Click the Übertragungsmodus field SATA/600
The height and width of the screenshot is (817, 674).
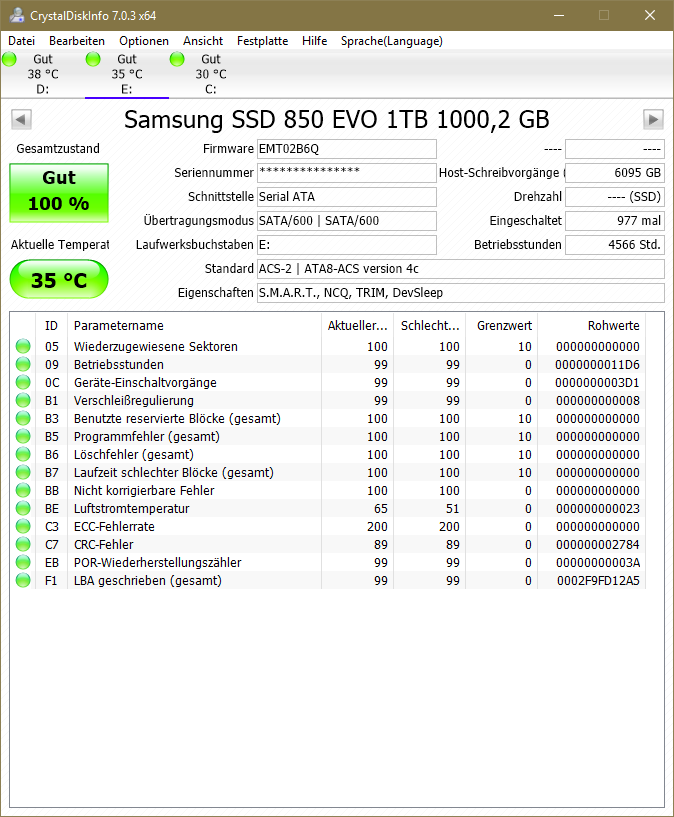coord(346,221)
